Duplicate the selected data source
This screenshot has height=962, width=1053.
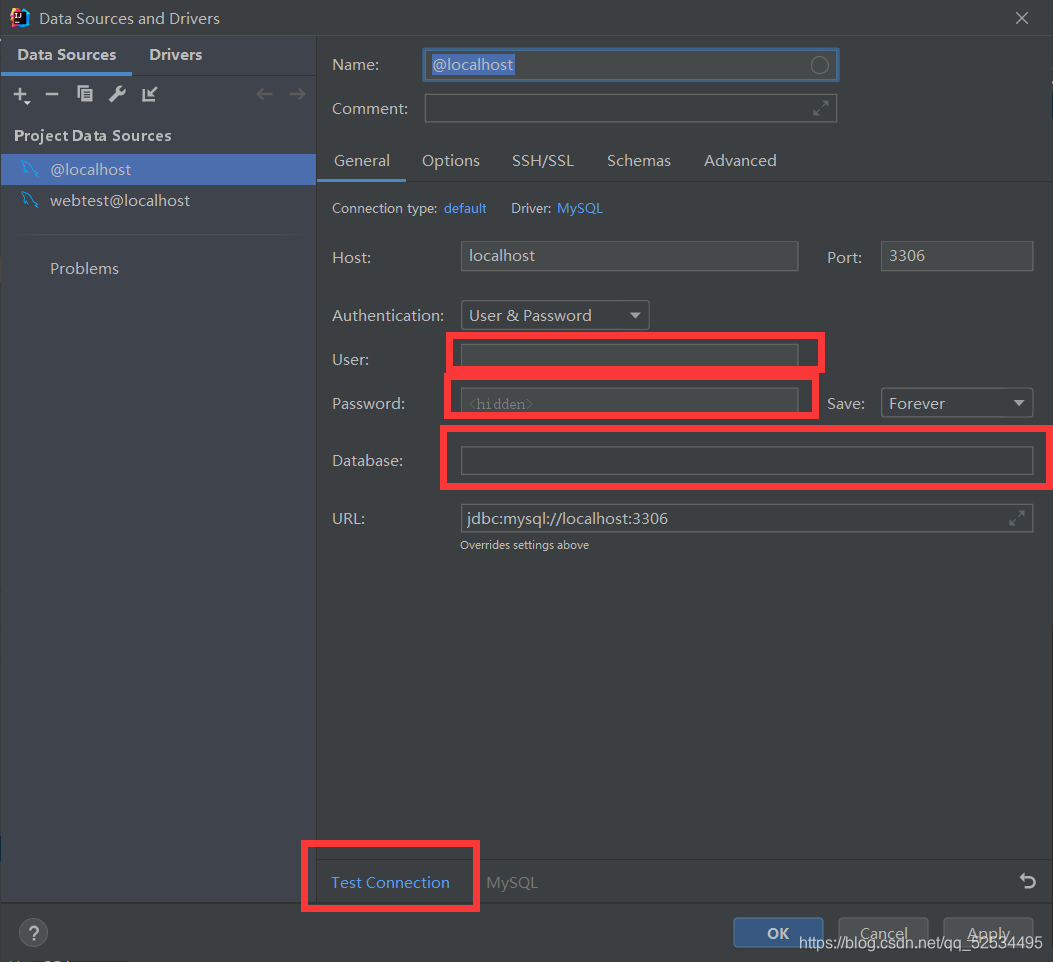pos(85,94)
